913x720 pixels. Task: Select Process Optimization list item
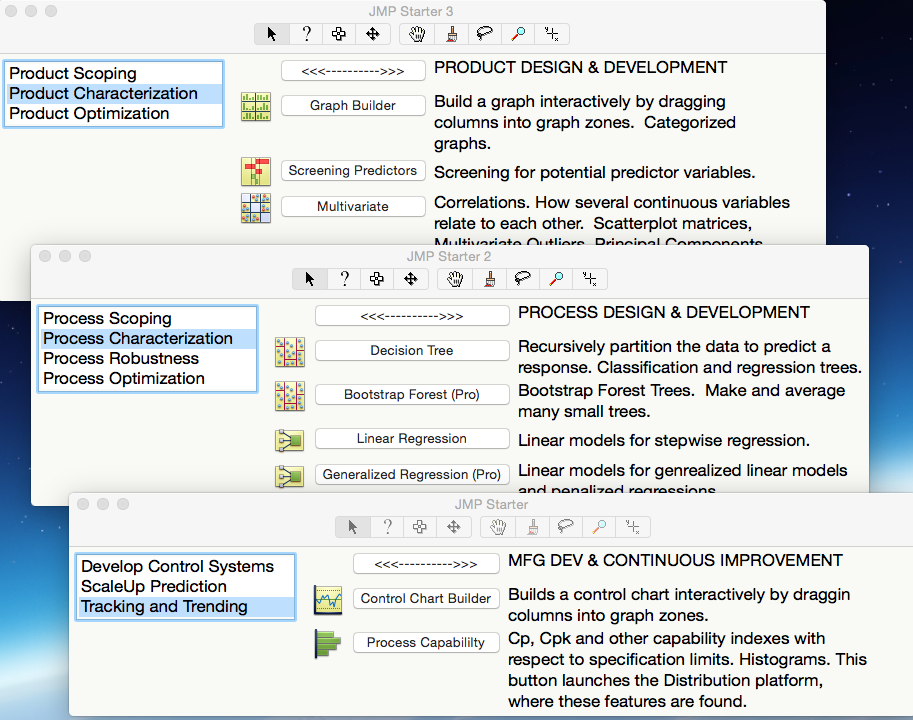147,378
